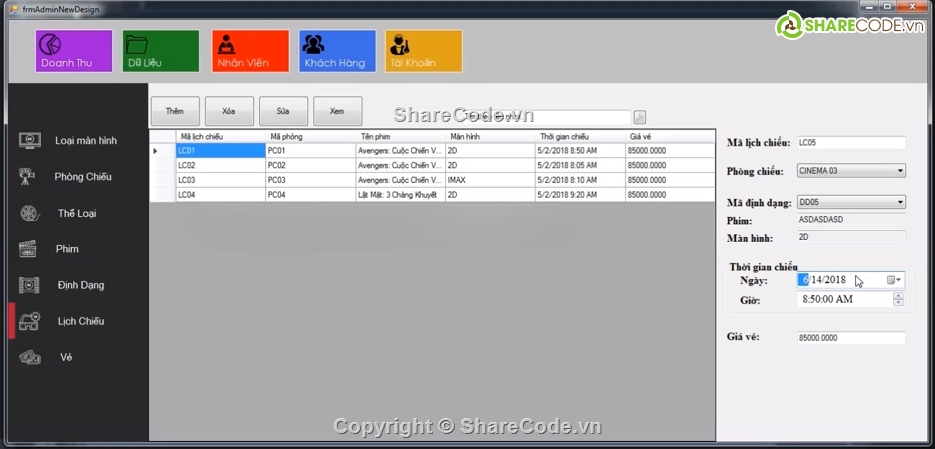
Task: Select the 5/2/2018 8:05 AM cell
Action: [581, 165]
